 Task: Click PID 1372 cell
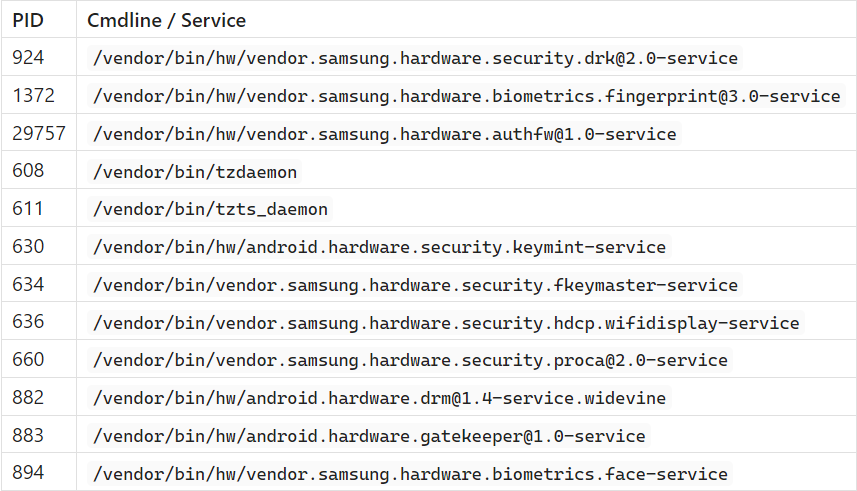[33, 96]
